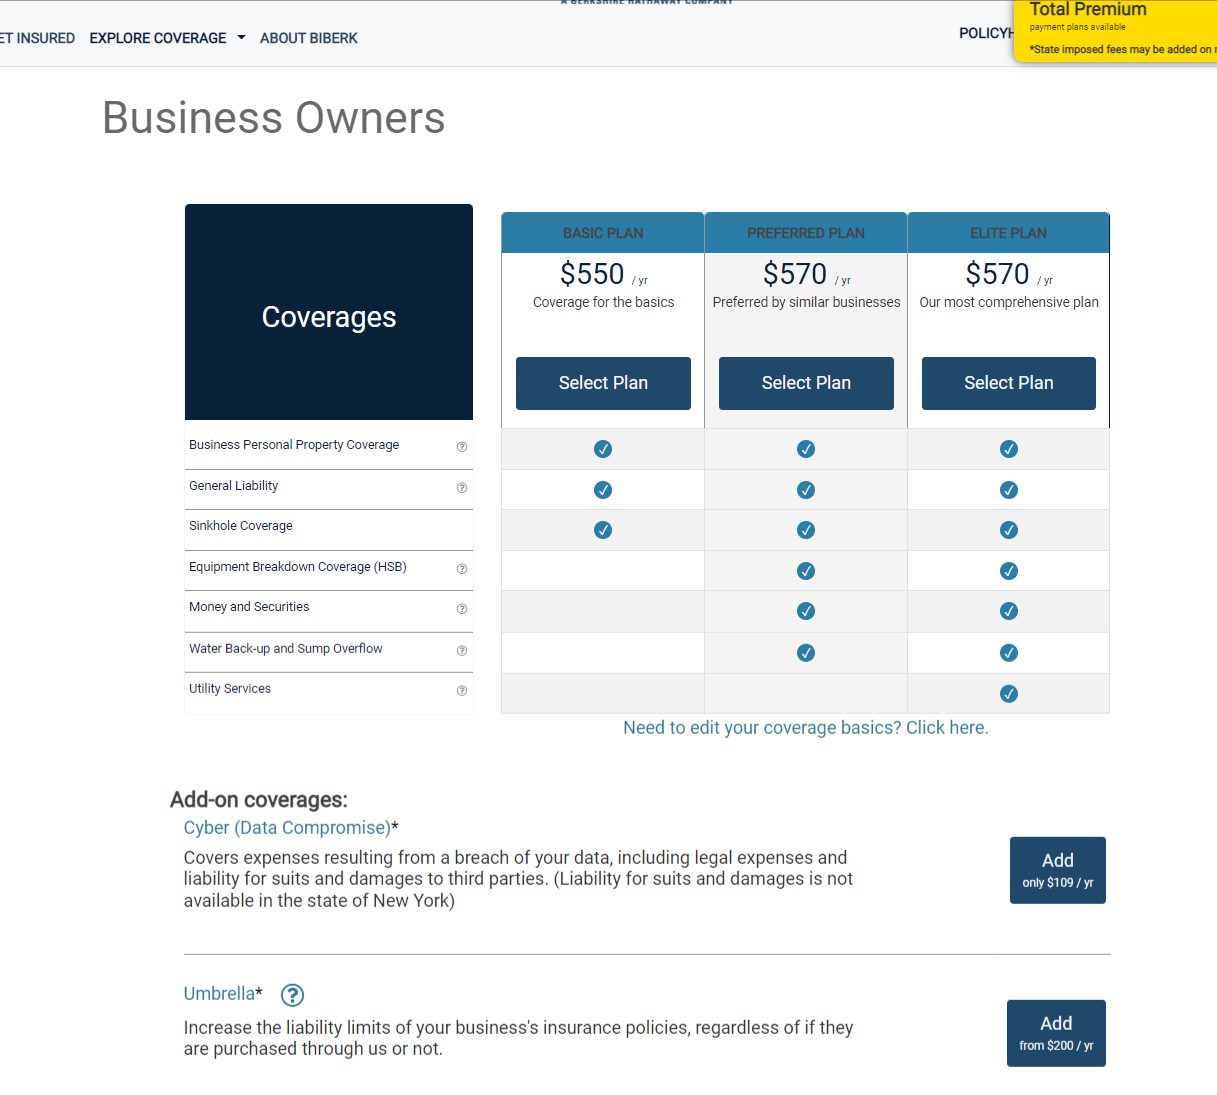Image resolution: width=1217 pixels, height=1095 pixels.
Task: Click the Total Premium yellow panel
Action: (1115, 30)
